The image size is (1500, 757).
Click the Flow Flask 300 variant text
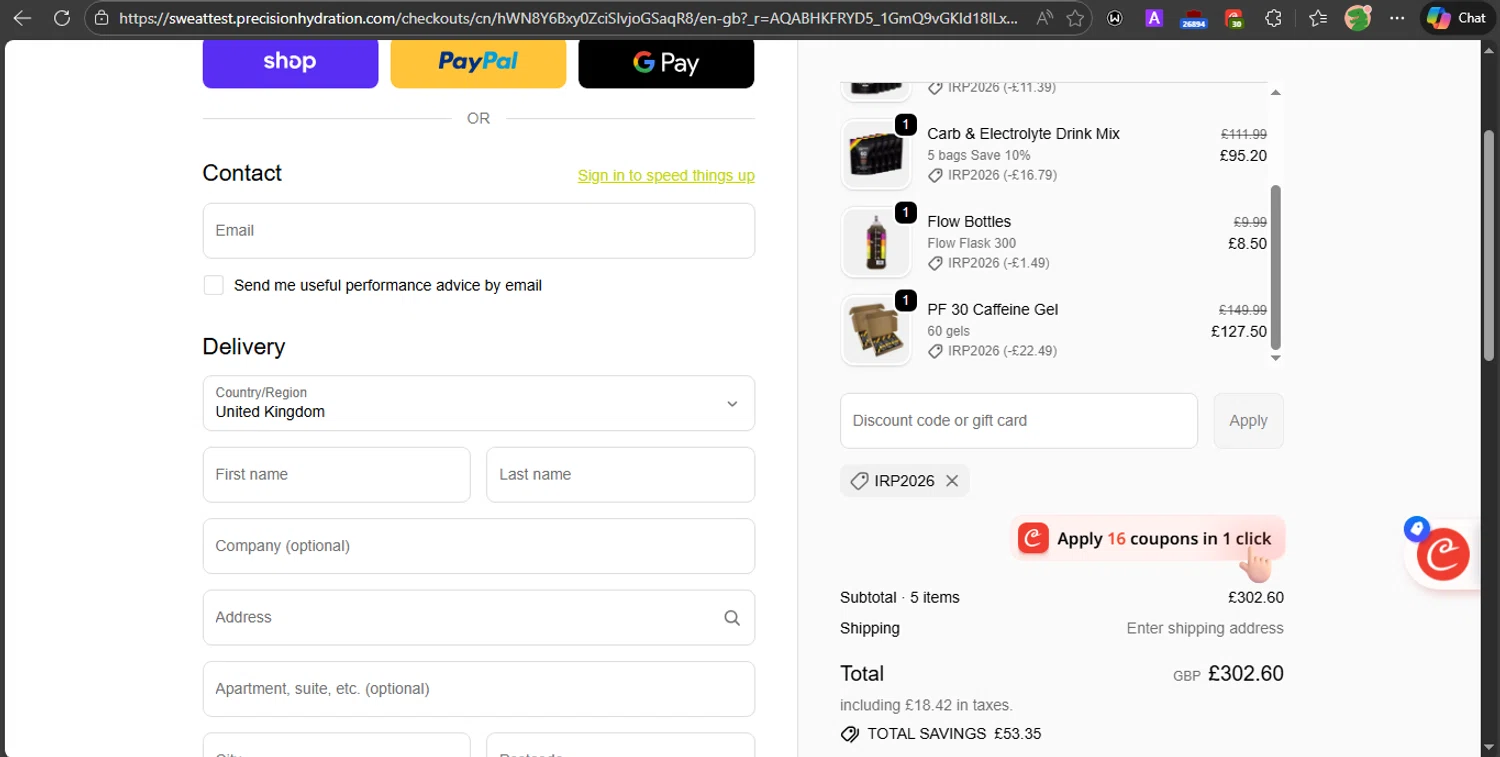coord(971,243)
